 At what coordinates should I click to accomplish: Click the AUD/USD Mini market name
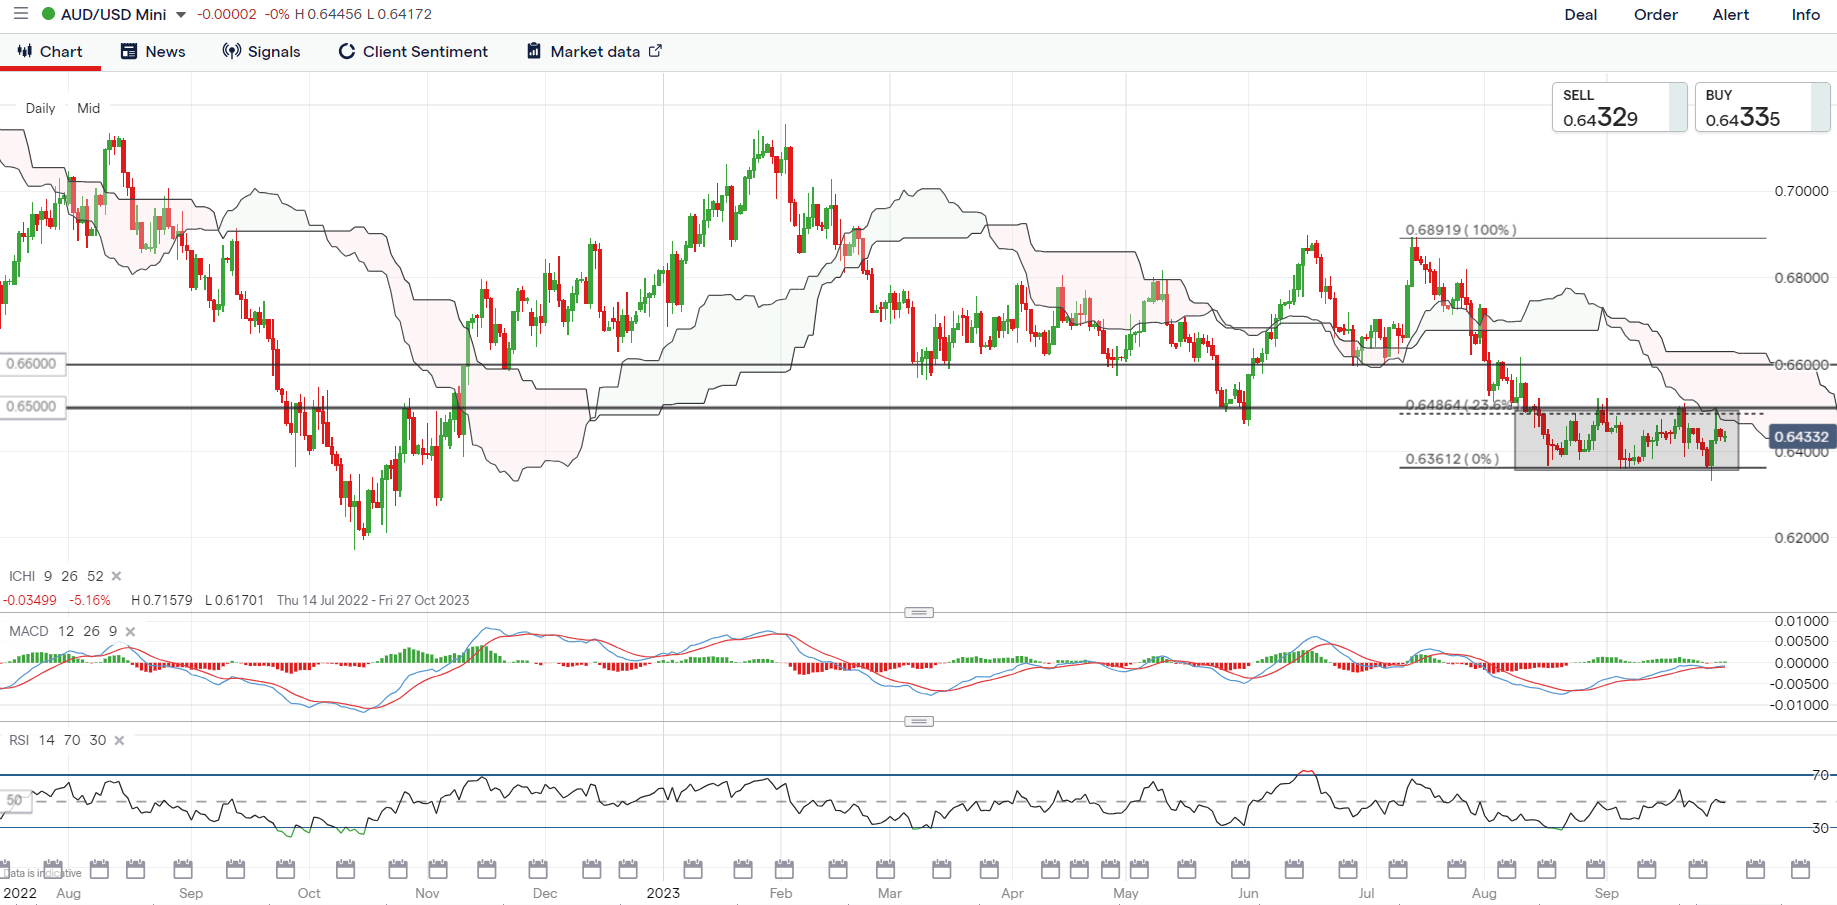(114, 15)
